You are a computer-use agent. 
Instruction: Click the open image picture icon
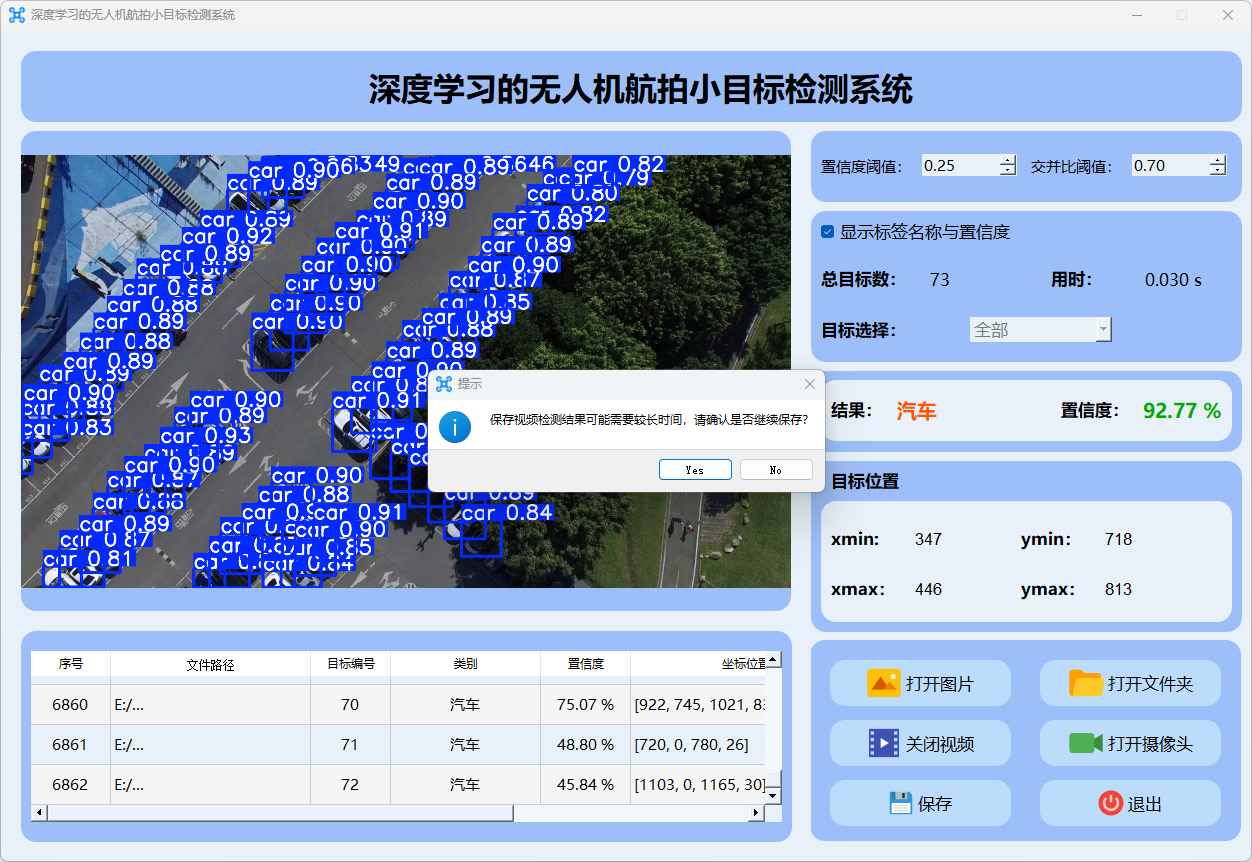tap(884, 684)
